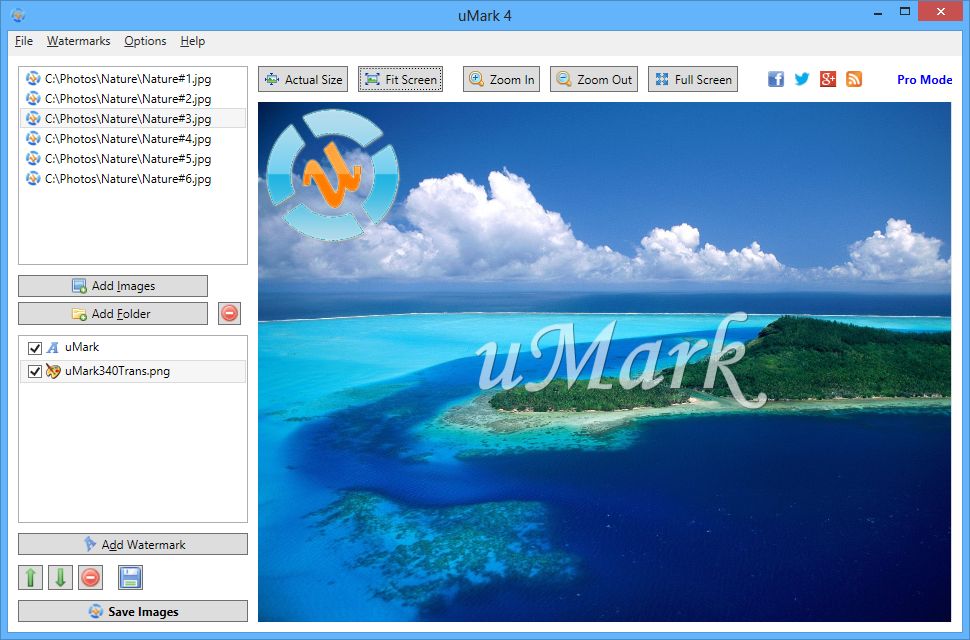
Task: Click the Save Images button
Action: pos(133,611)
